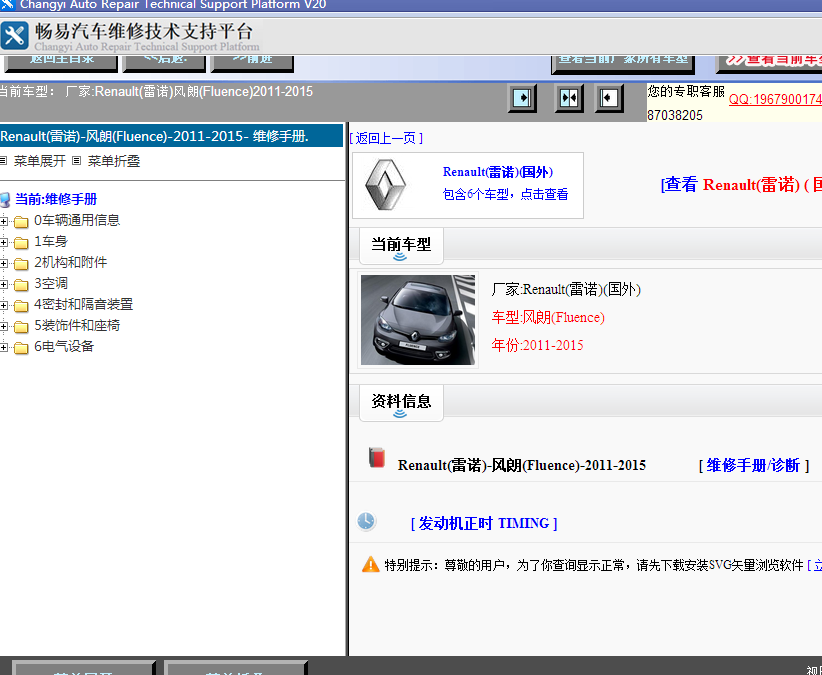This screenshot has height=675, width=822.
Task: Click the 菜单展开 expand-all icon
Action: coord(3,160)
